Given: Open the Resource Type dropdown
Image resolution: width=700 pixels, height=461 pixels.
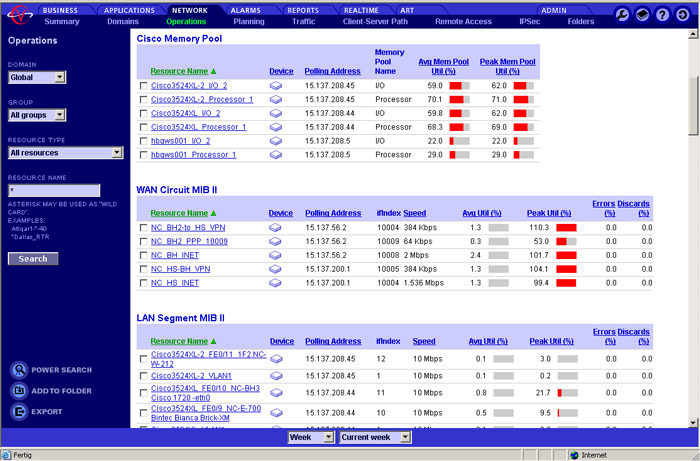Looking at the screenshot, I should coord(65,153).
